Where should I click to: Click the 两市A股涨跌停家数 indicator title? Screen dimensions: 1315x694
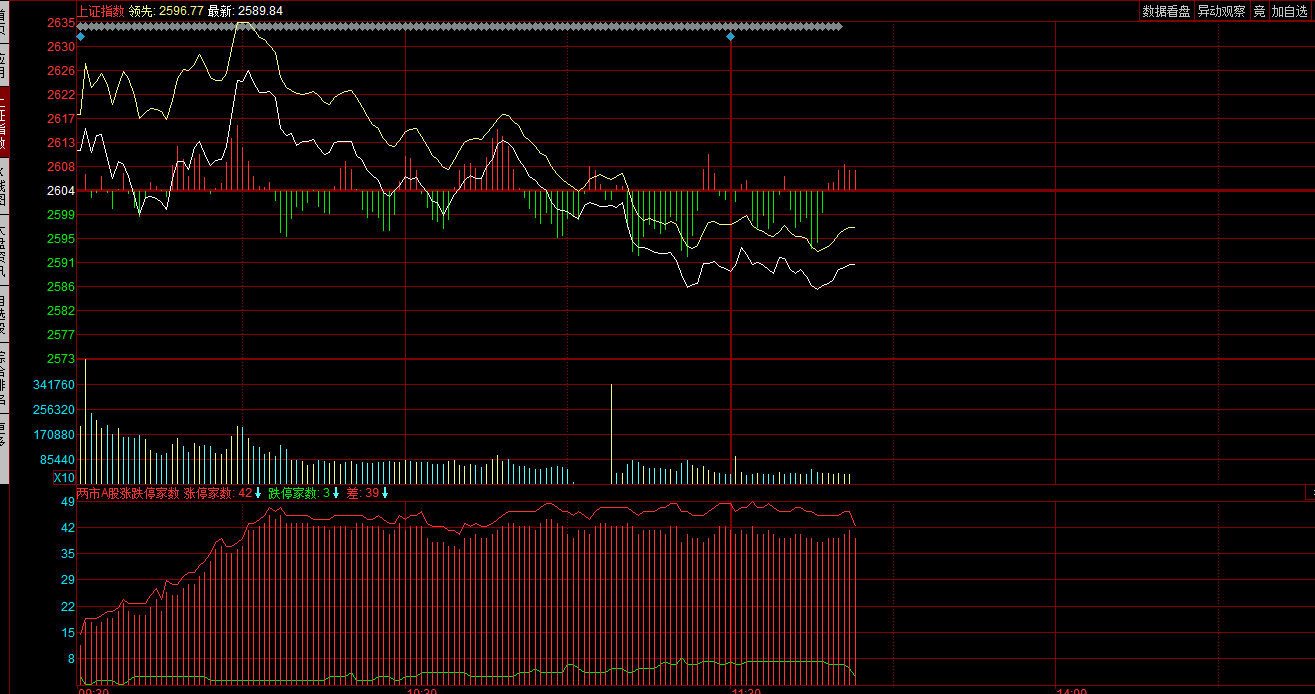pos(128,493)
